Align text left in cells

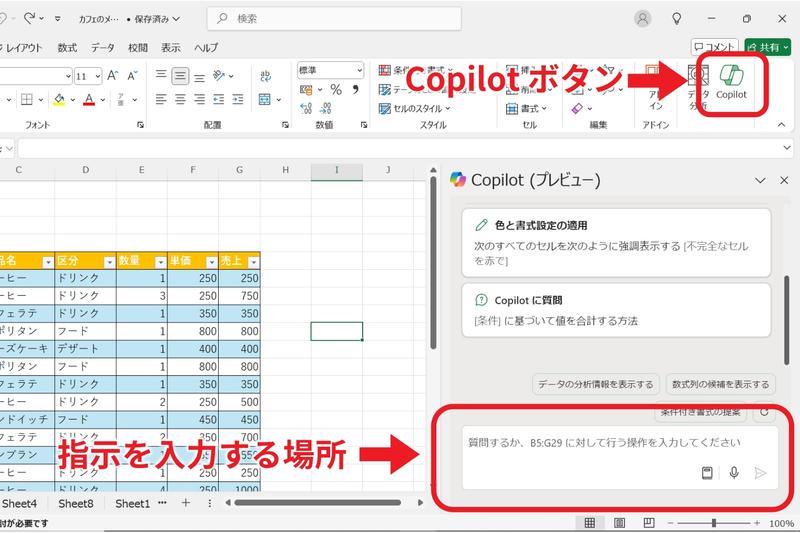pos(161,99)
